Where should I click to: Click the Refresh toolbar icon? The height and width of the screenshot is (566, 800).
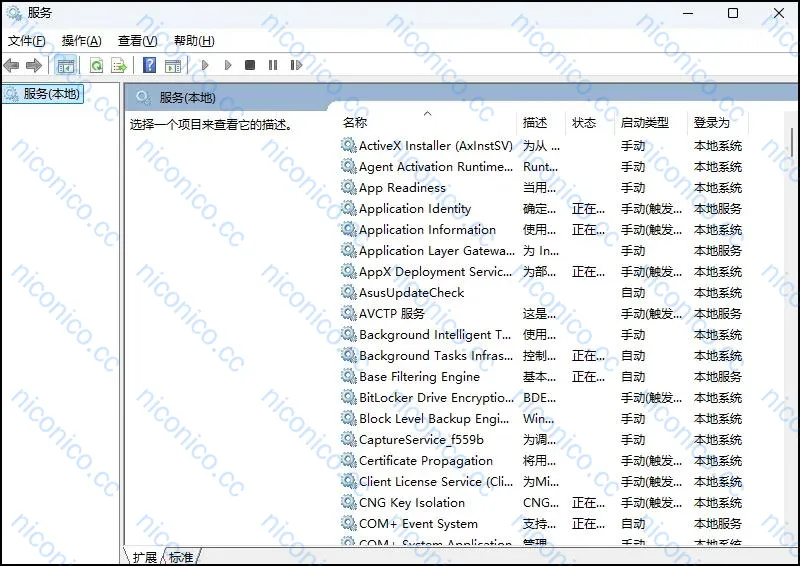(96, 65)
